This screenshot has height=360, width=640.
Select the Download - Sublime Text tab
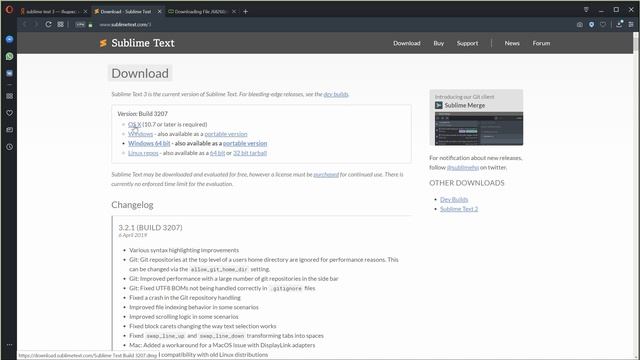(126, 12)
